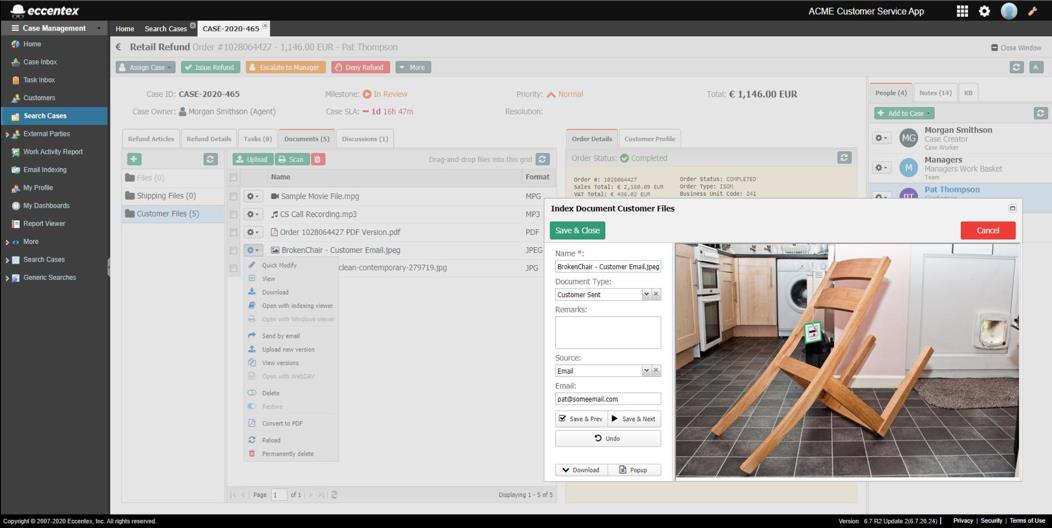
Task: Open Case Inbox in the sidebar
Action: (40, 62)
